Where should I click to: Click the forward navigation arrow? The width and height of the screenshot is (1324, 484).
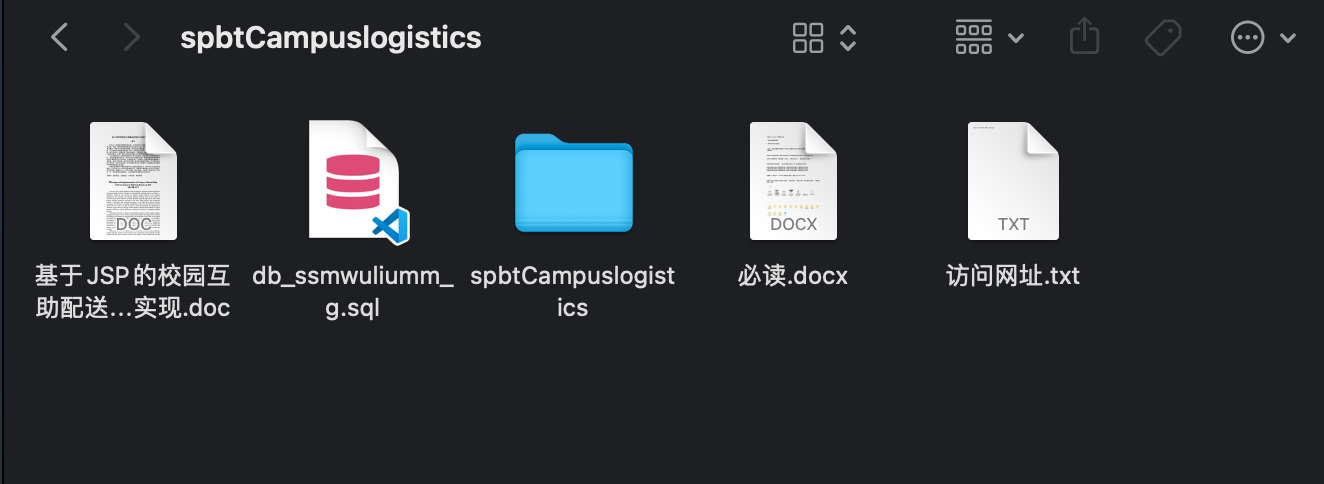(131, 38)
